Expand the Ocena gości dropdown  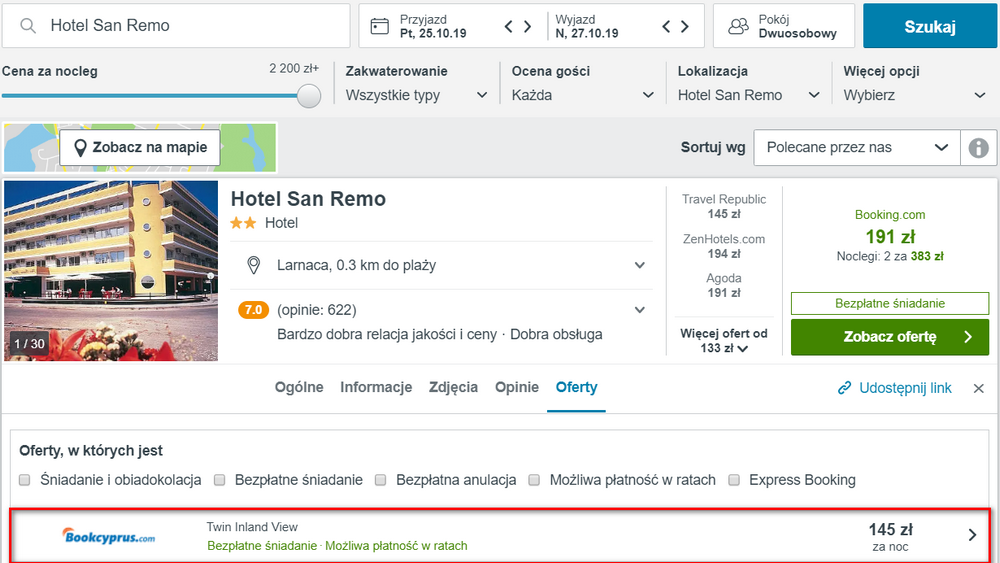point(583,95)
